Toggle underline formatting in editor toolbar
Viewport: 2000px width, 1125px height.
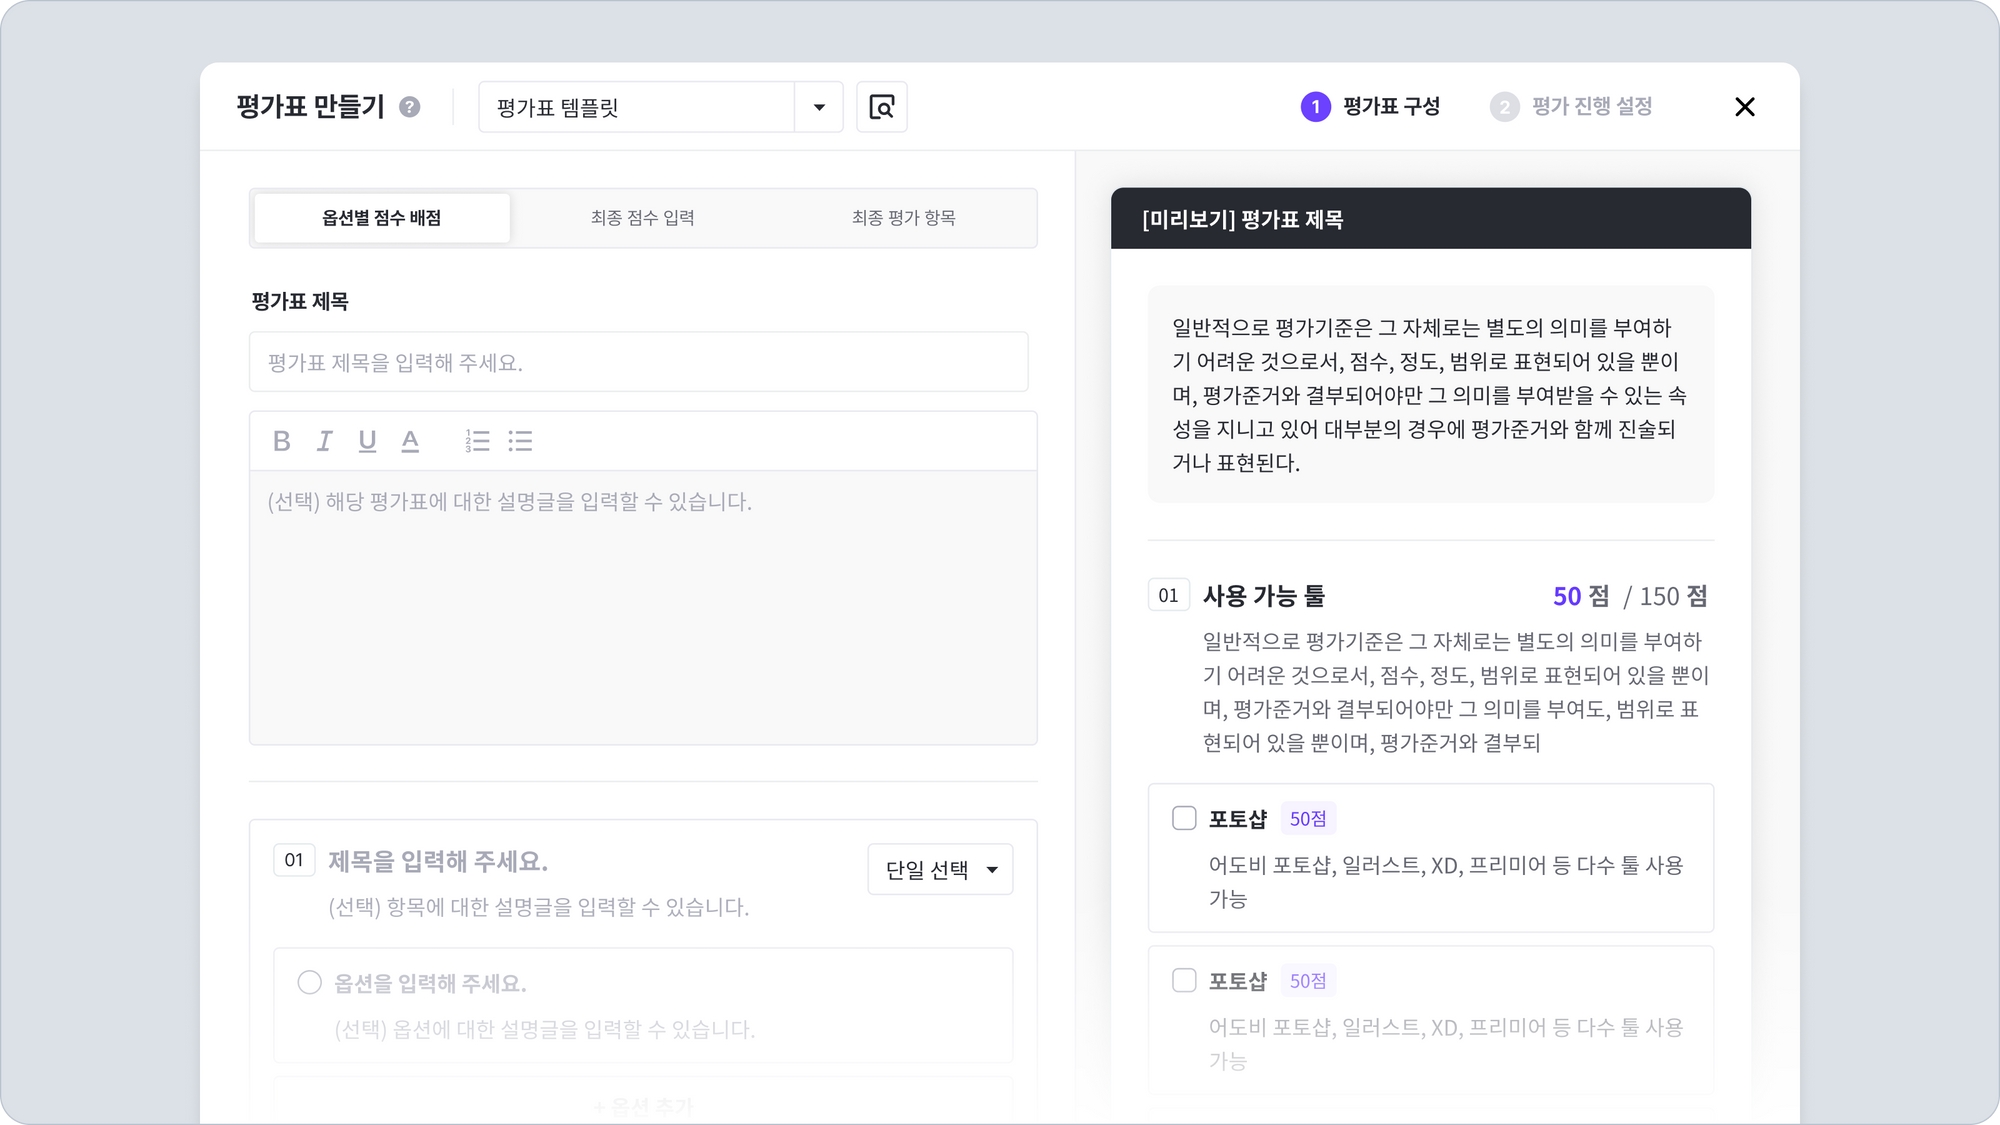(x=367, y=441)
